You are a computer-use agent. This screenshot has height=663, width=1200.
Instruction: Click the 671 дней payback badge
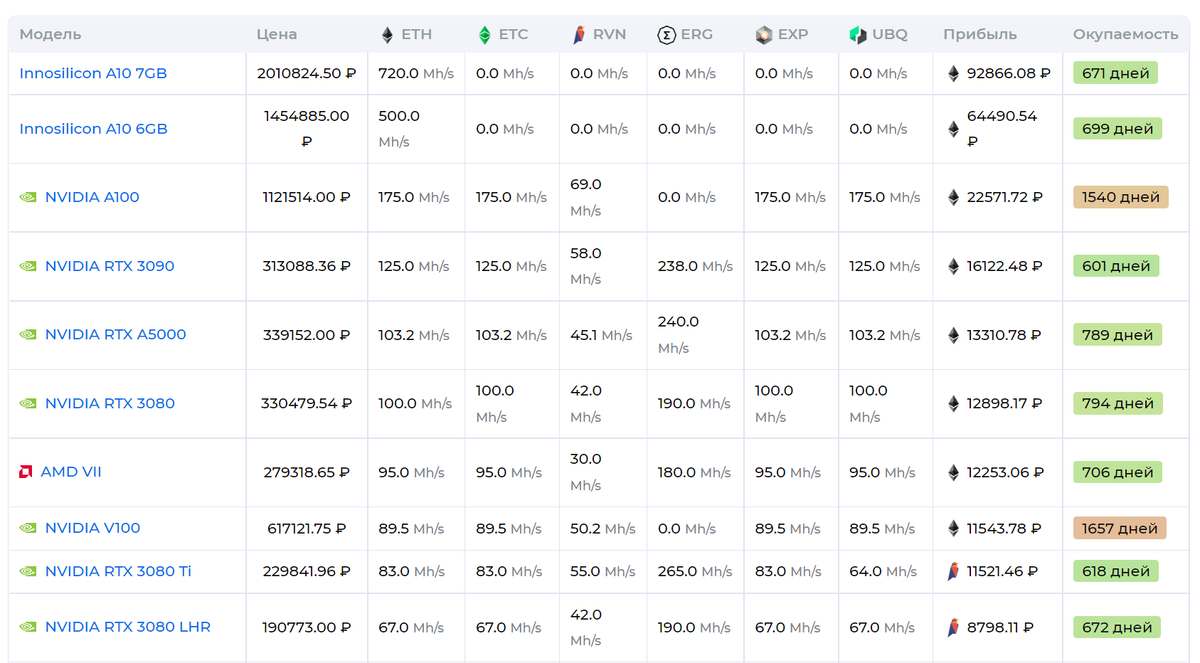[x=1115, y=73]
